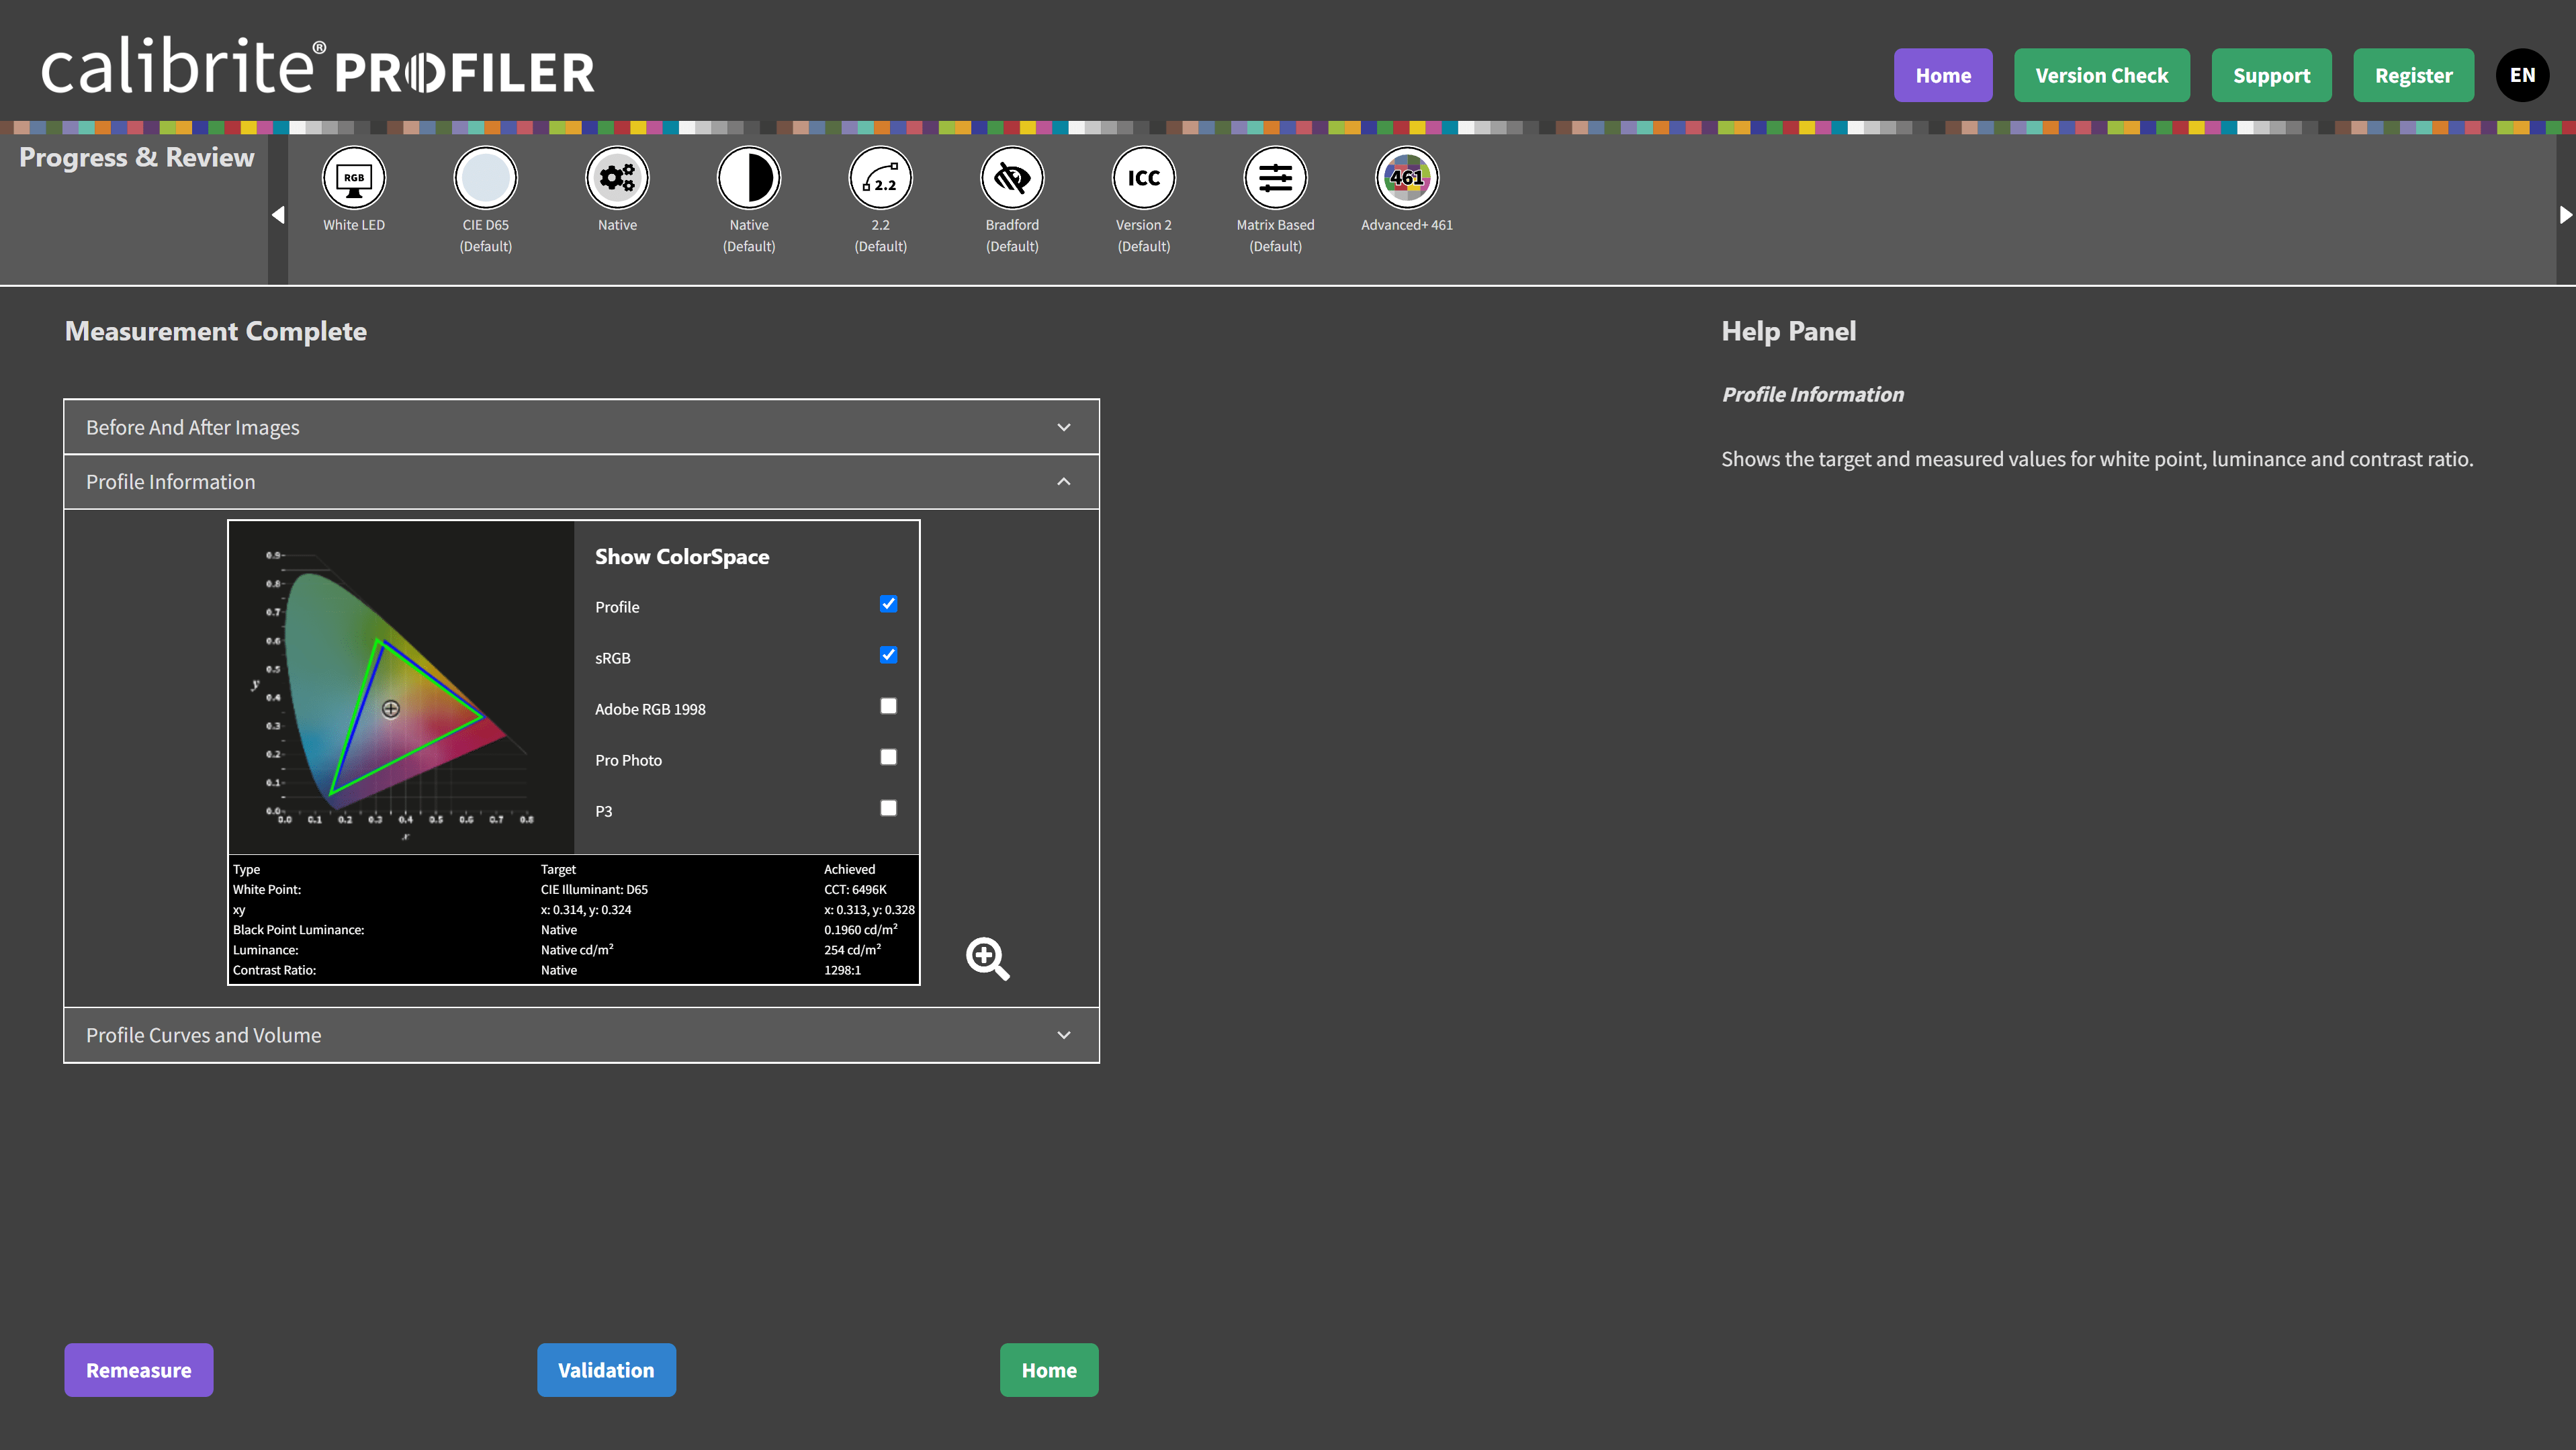The image size is (2576, 1450).
Task: Click the calibrite PROFILER logo
Action: coord(318,66)
